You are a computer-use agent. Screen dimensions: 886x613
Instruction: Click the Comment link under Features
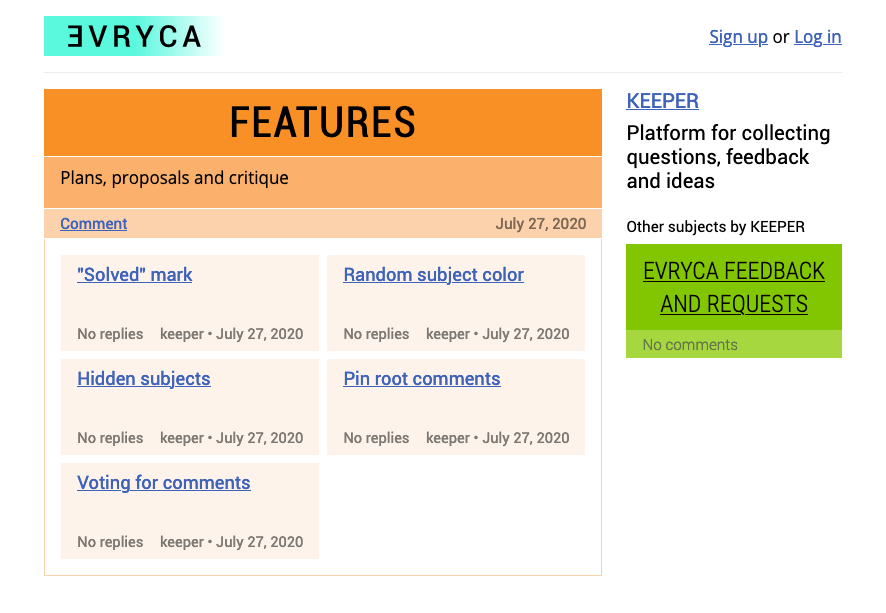point(94,224)
